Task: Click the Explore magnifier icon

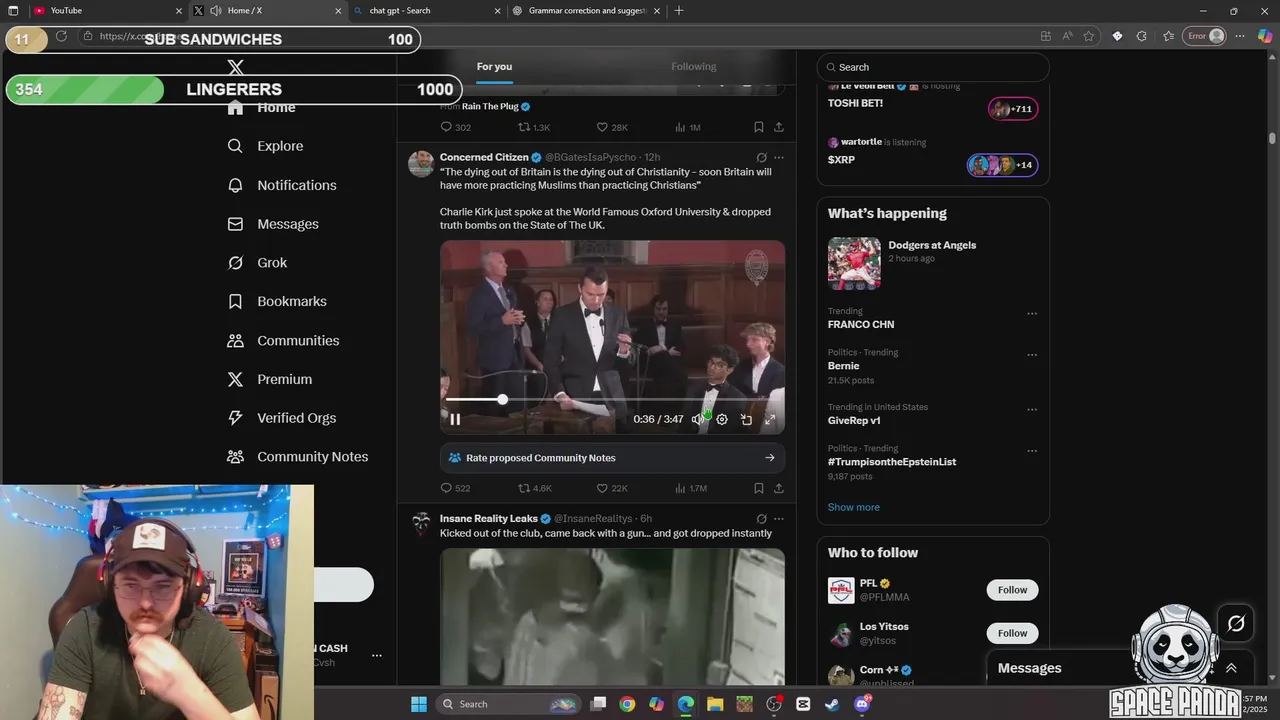Action: tap(235, 146)
